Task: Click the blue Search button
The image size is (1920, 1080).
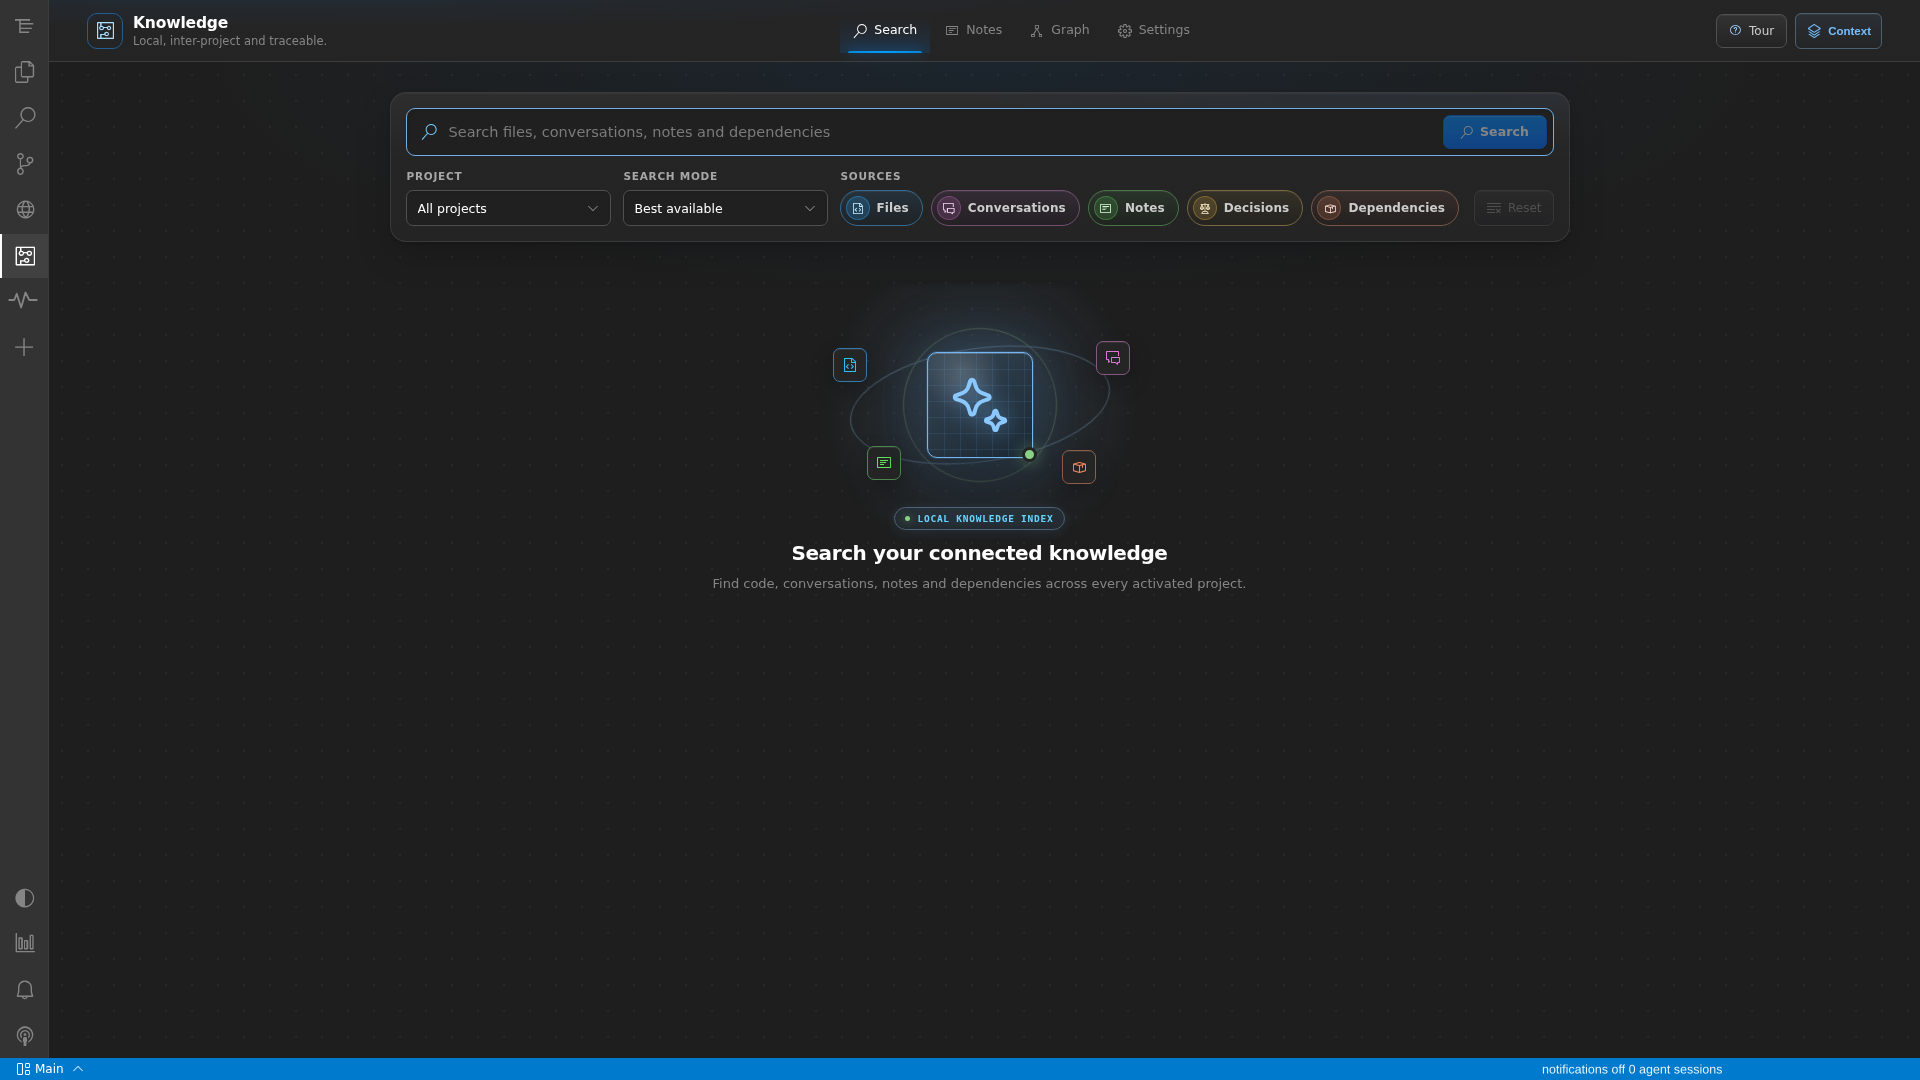Action: pos(1495,132)
